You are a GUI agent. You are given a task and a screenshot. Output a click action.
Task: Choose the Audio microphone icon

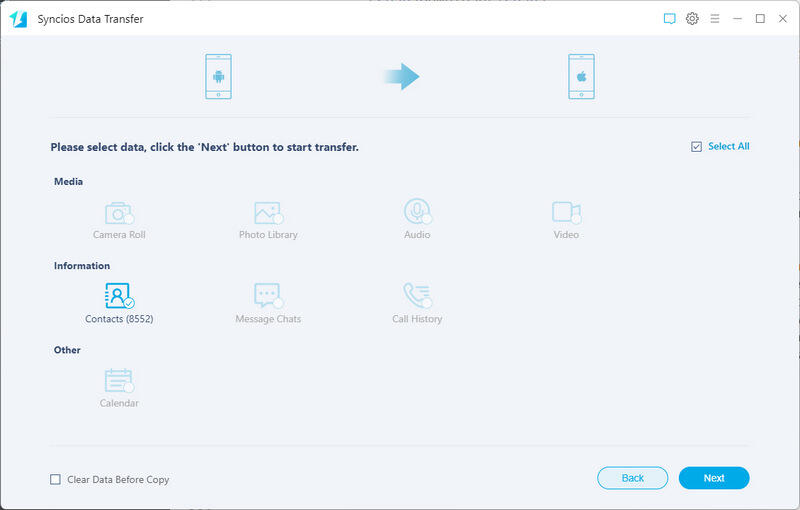coord(417,212)
